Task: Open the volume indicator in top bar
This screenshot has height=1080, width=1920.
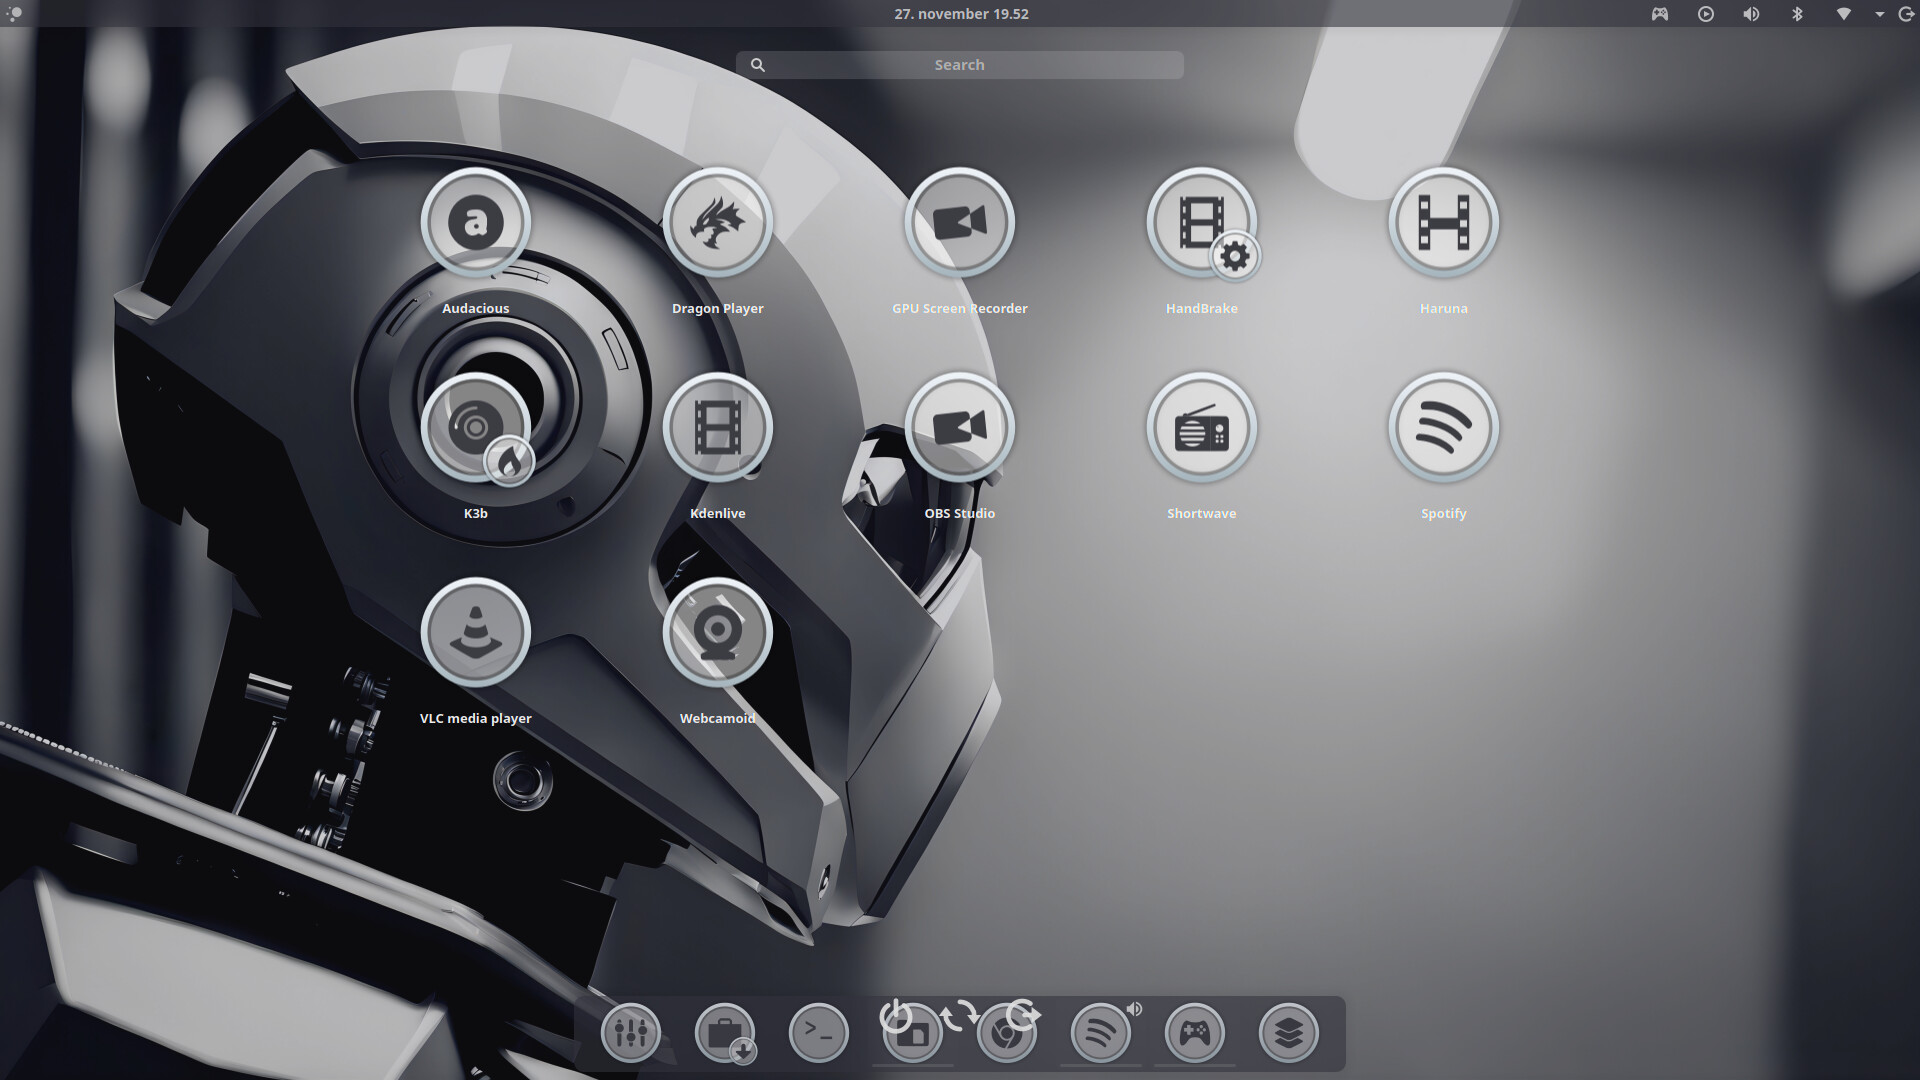Action: 1751,14
